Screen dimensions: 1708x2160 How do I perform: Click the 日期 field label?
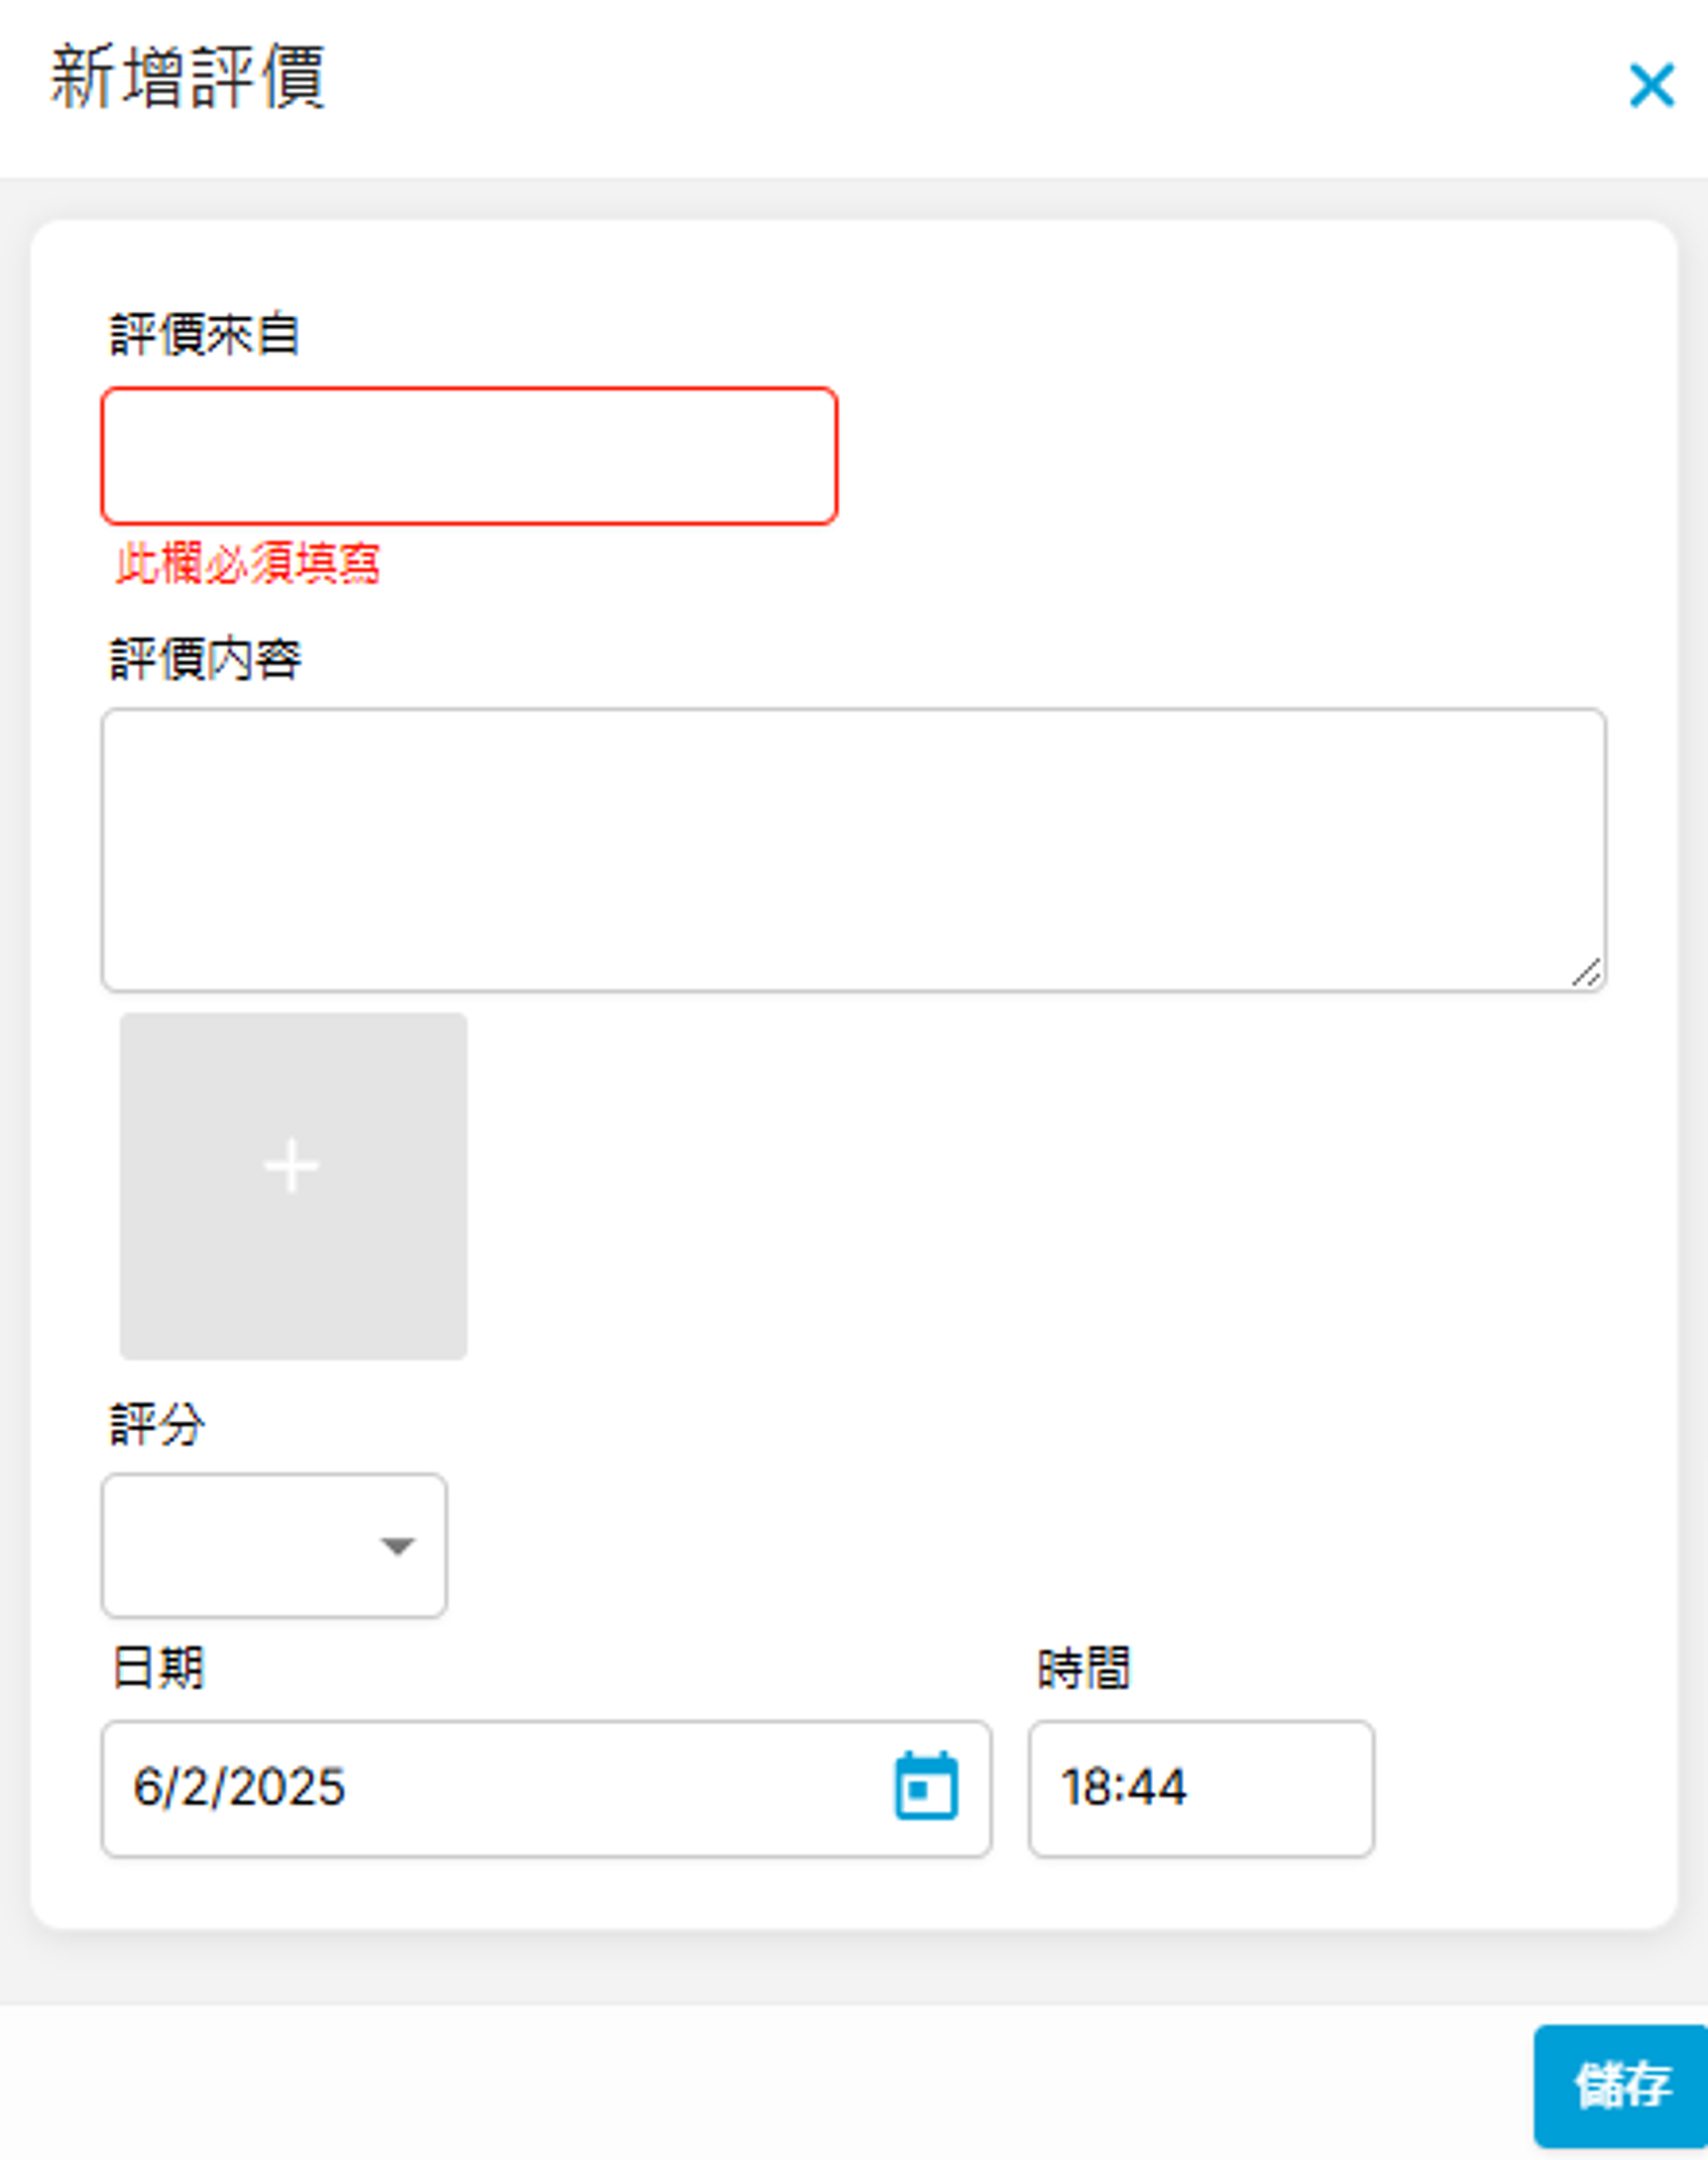[x=158, y=1668]
